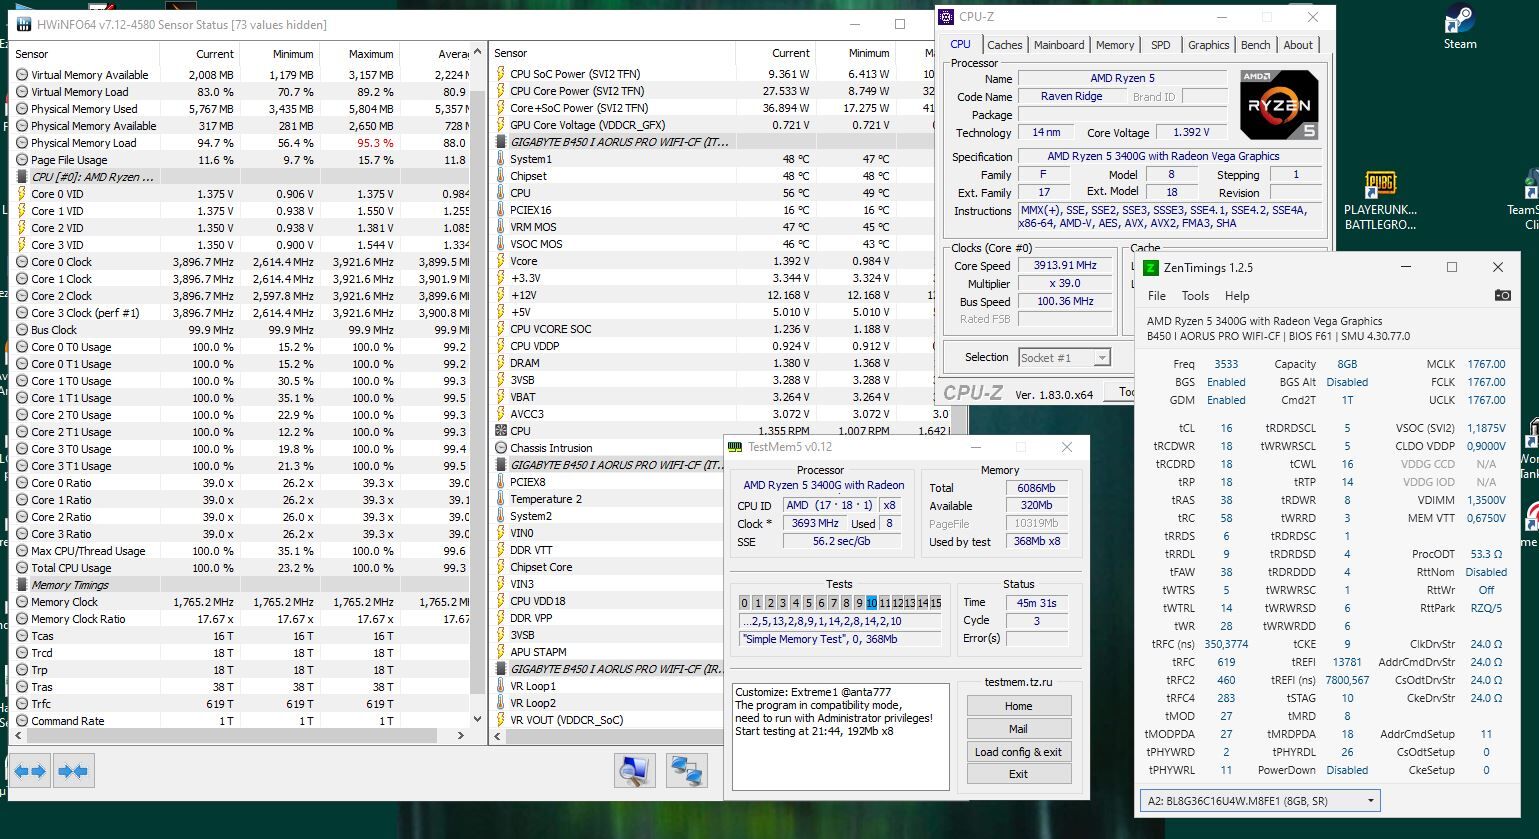Click the green Z icon in ZenTimings title bar
1539x839 pixels.
[x=1151, y=267]
